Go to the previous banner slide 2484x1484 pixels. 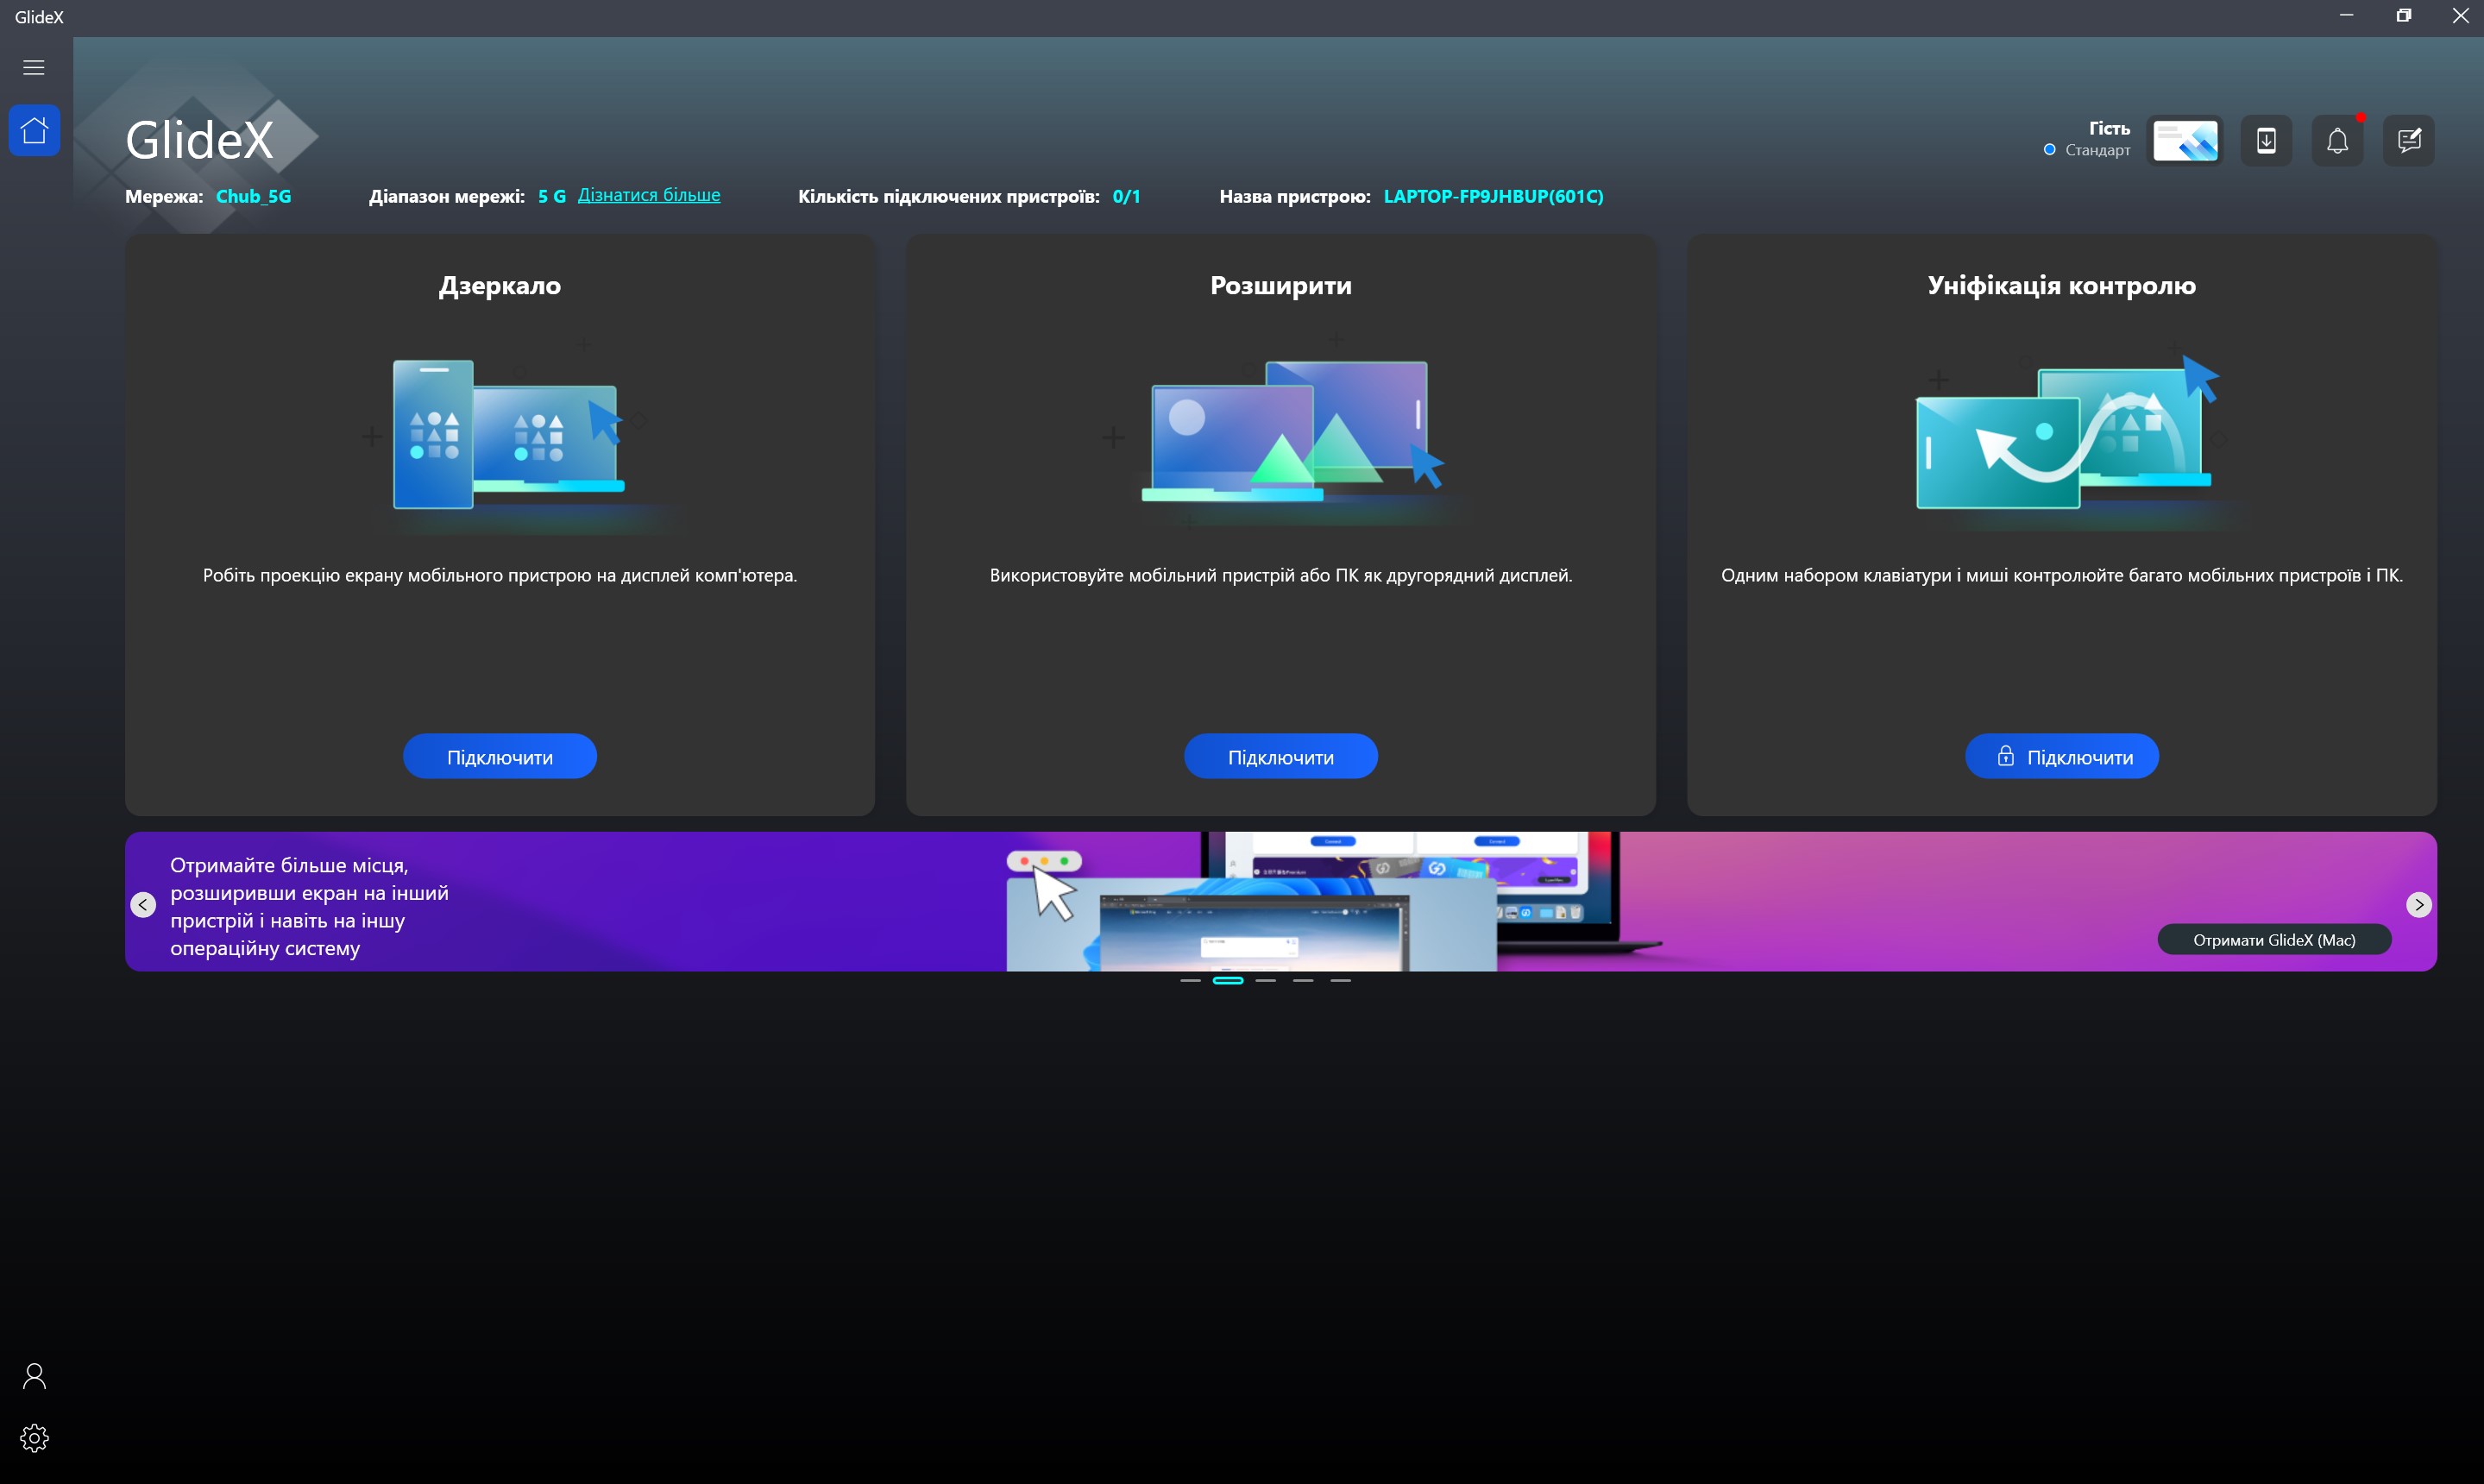pyautogui.click(x=143, y=904)
